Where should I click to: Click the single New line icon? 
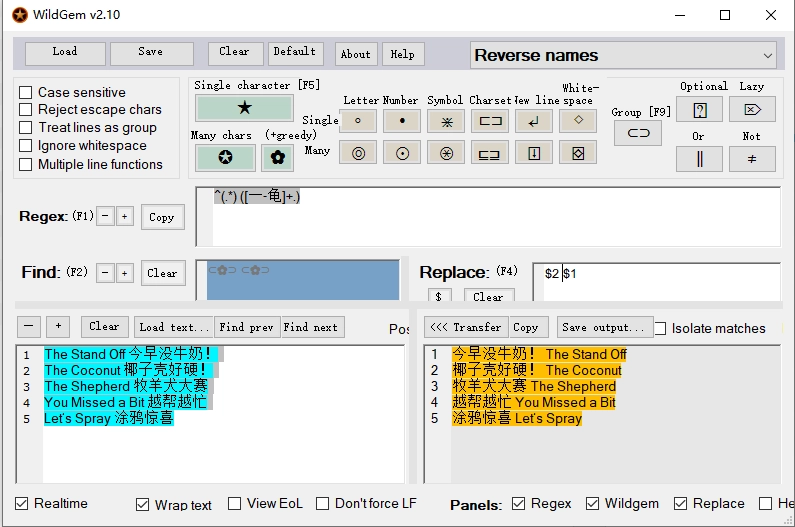(x=533, y=121)
